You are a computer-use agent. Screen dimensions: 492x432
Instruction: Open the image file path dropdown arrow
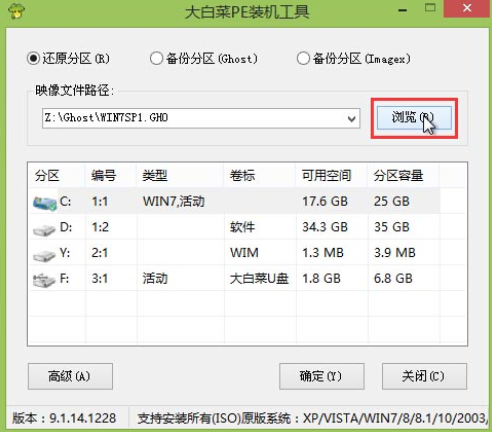tap(351, 118)
